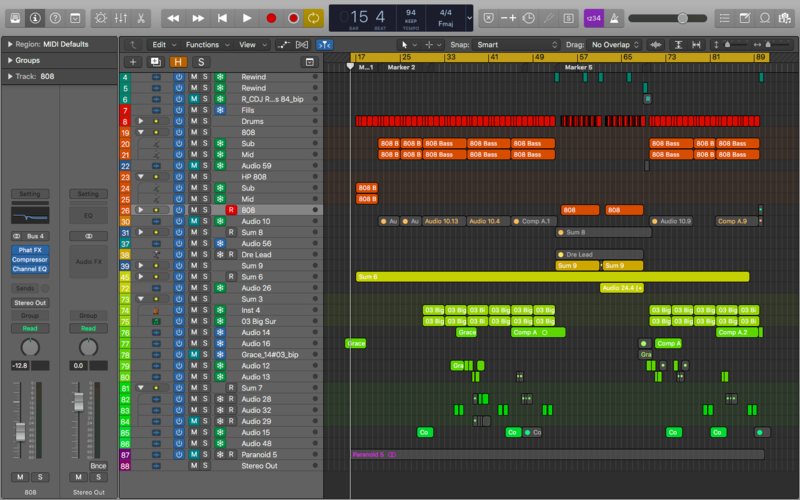Open the Note Pad icon
Screen dimensions: 800x500
[x=746, y=18]
